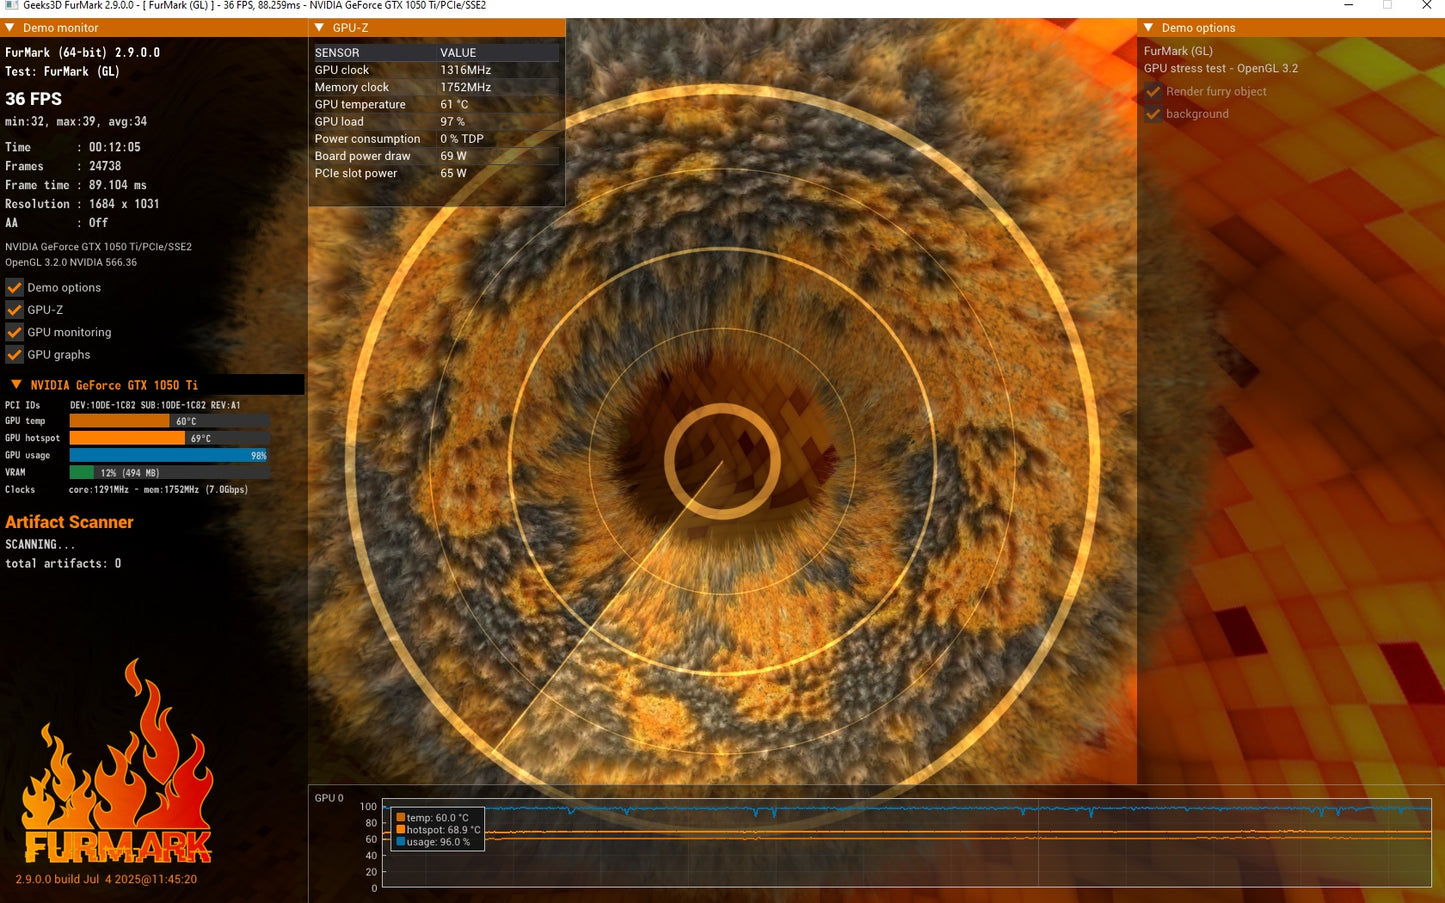Close the FurMark window
The height and width of the screenshot is (903, 1445).
coord(1426,6)
